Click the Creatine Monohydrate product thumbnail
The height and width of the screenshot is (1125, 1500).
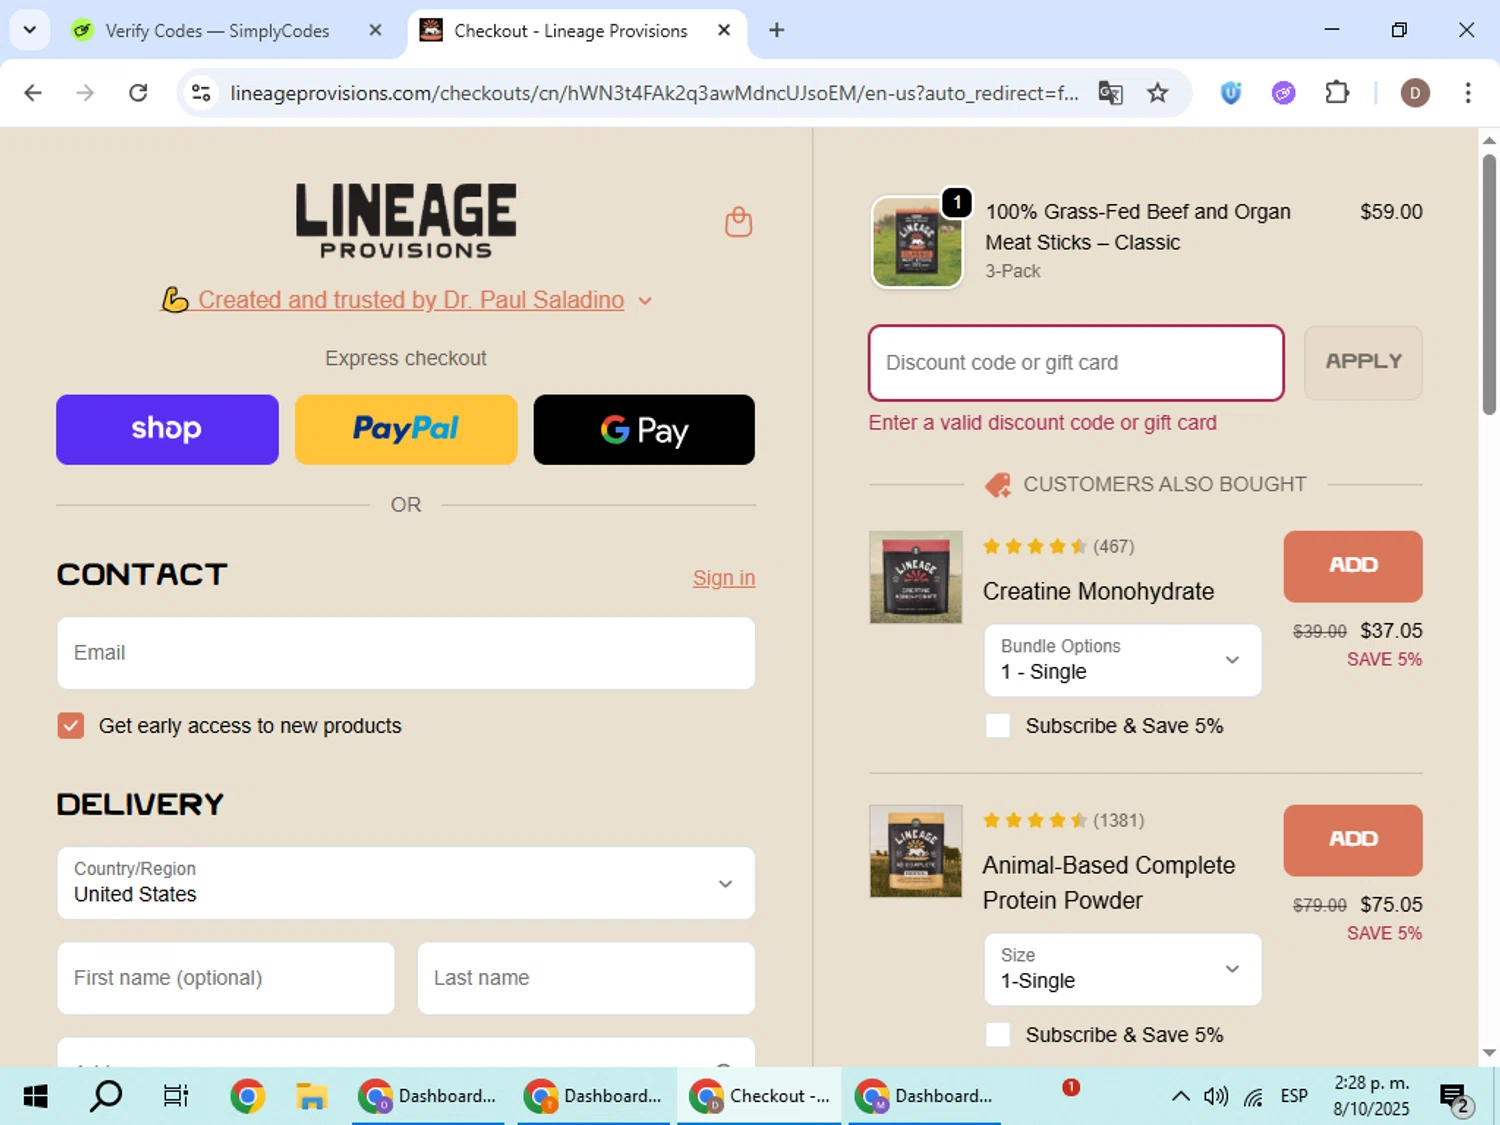pos(916,578)
